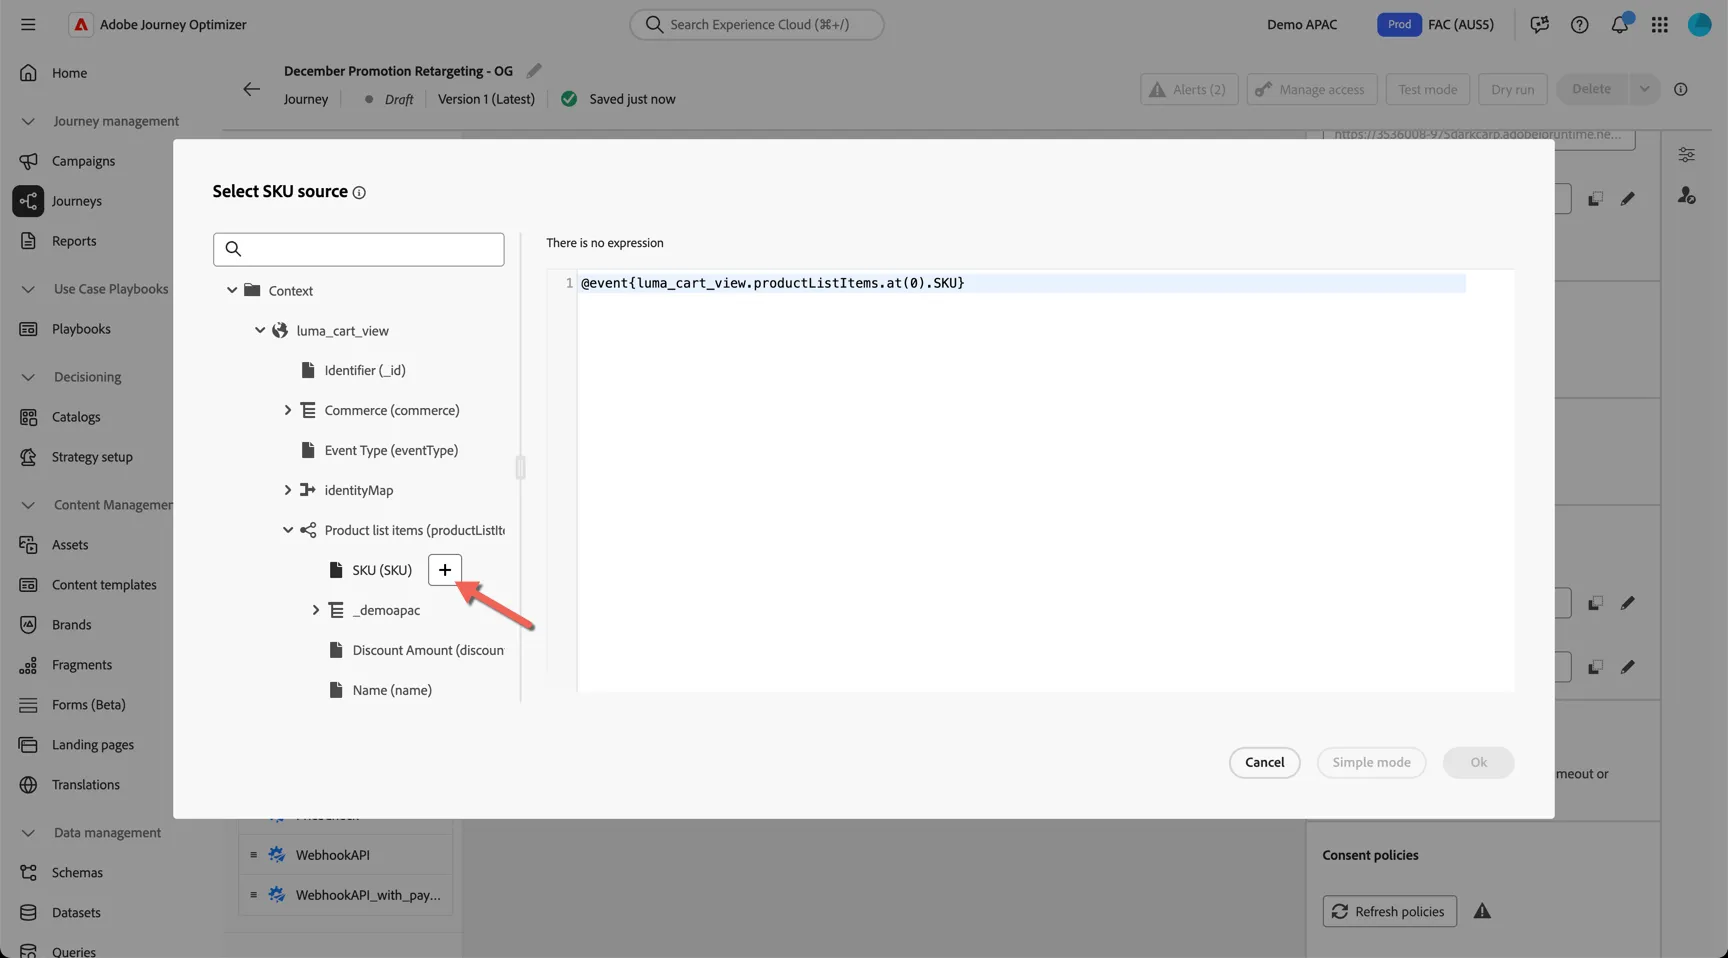Click the Search Experience Cloud field
The height and width of the screenshot is (958, 1728).
click(x=756, y=24)
